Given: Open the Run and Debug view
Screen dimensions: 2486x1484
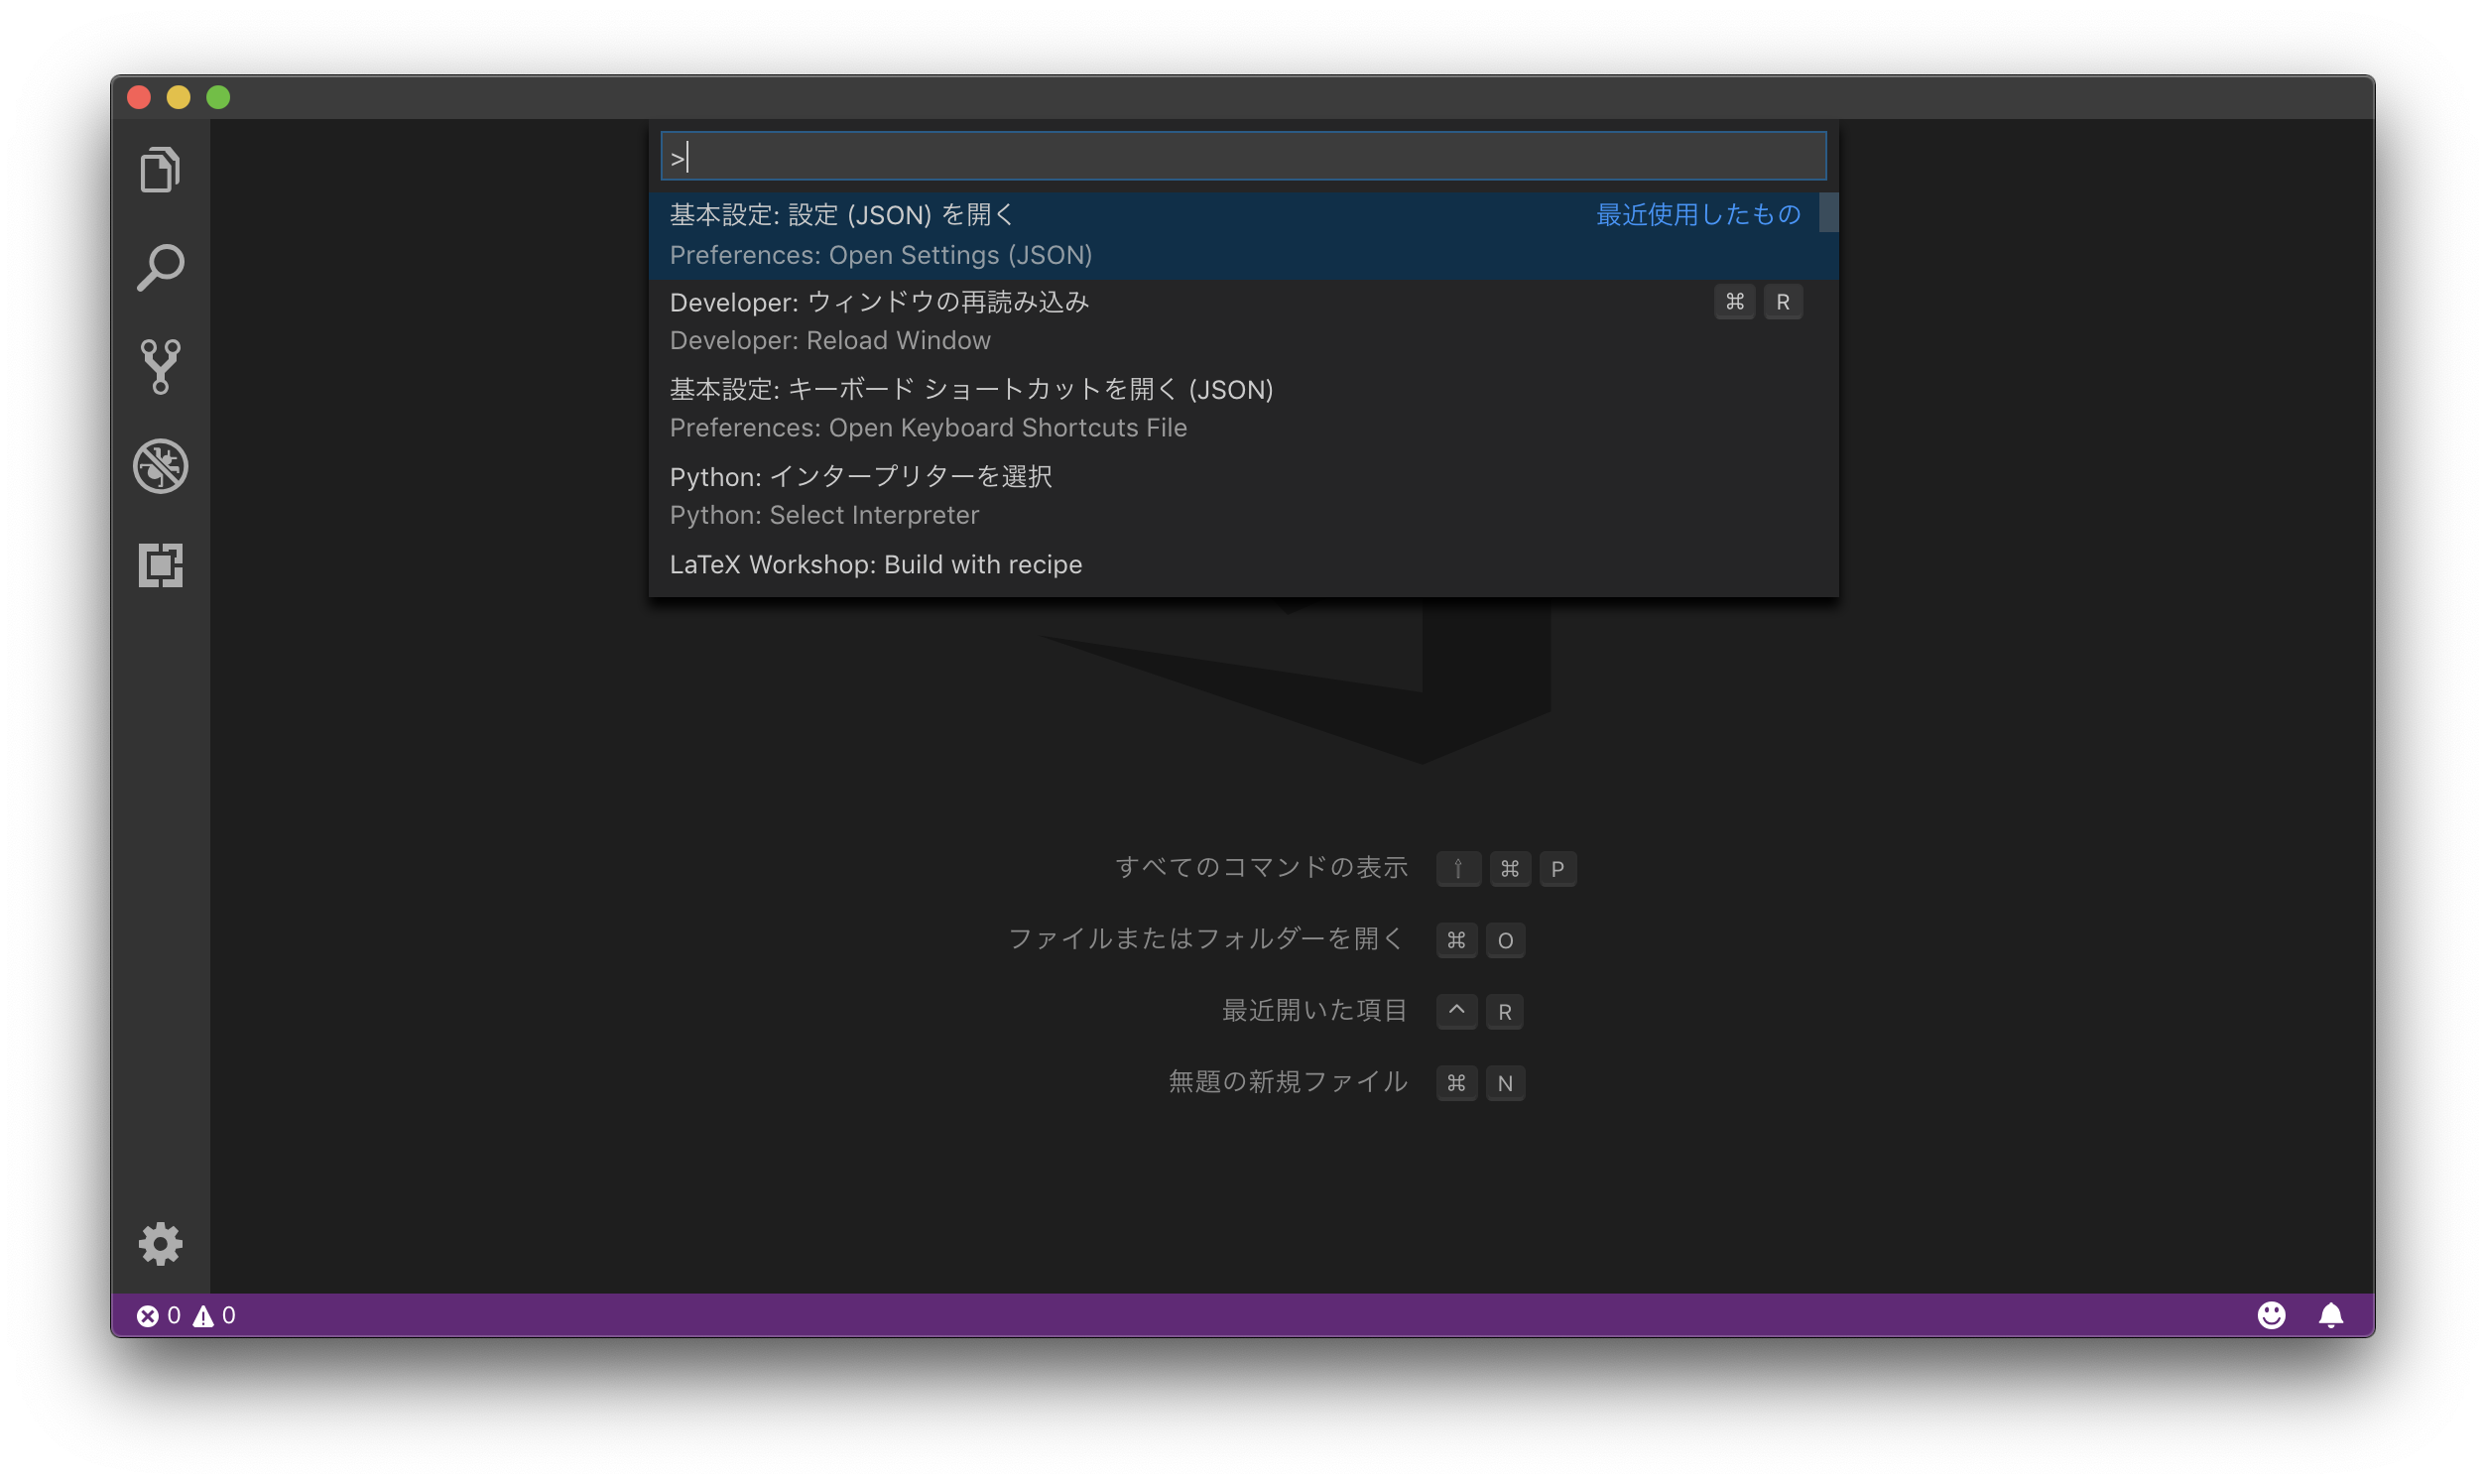Looking at the screenshot, I should tap(160, 466).
